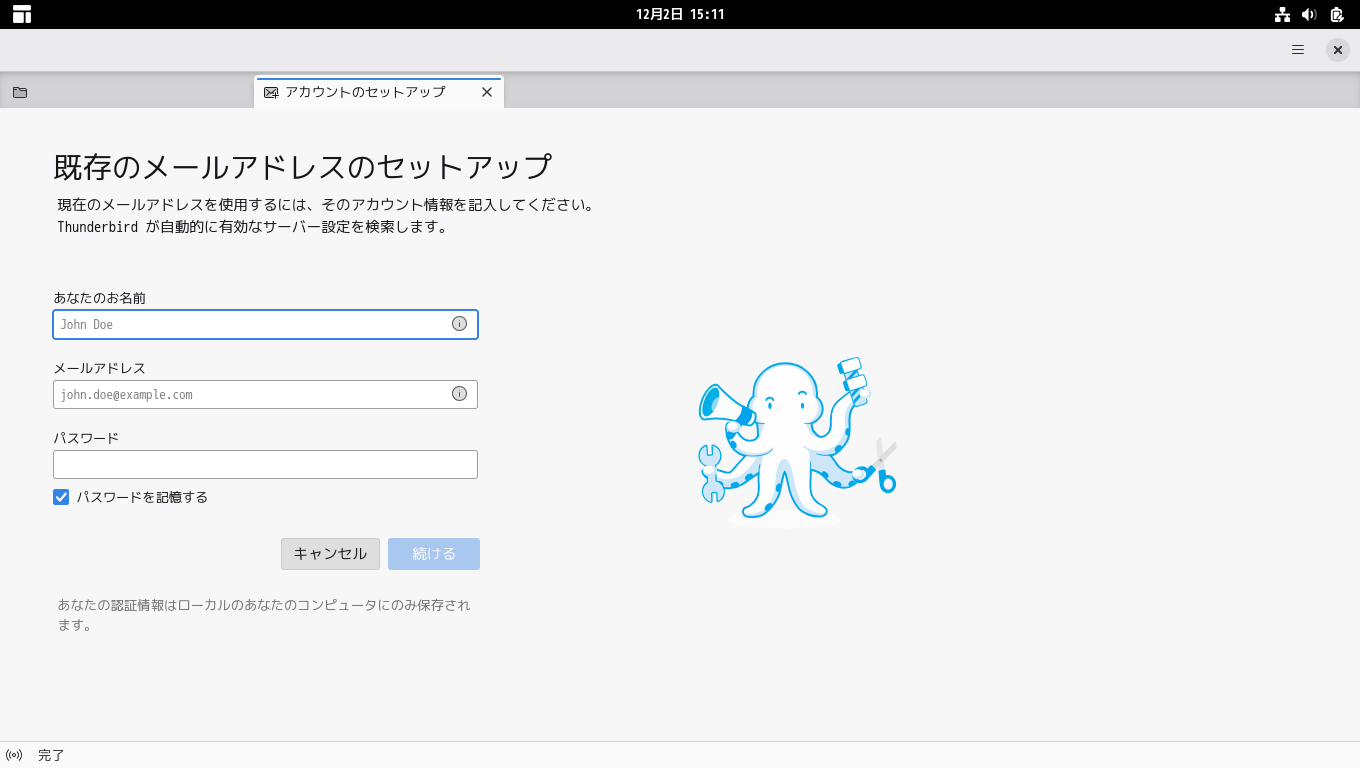Image resolution: width=1360 pixels, height=768 pixels.
Task: Click the volume icon in the top bar
Action: click(x=1310, y=14)
